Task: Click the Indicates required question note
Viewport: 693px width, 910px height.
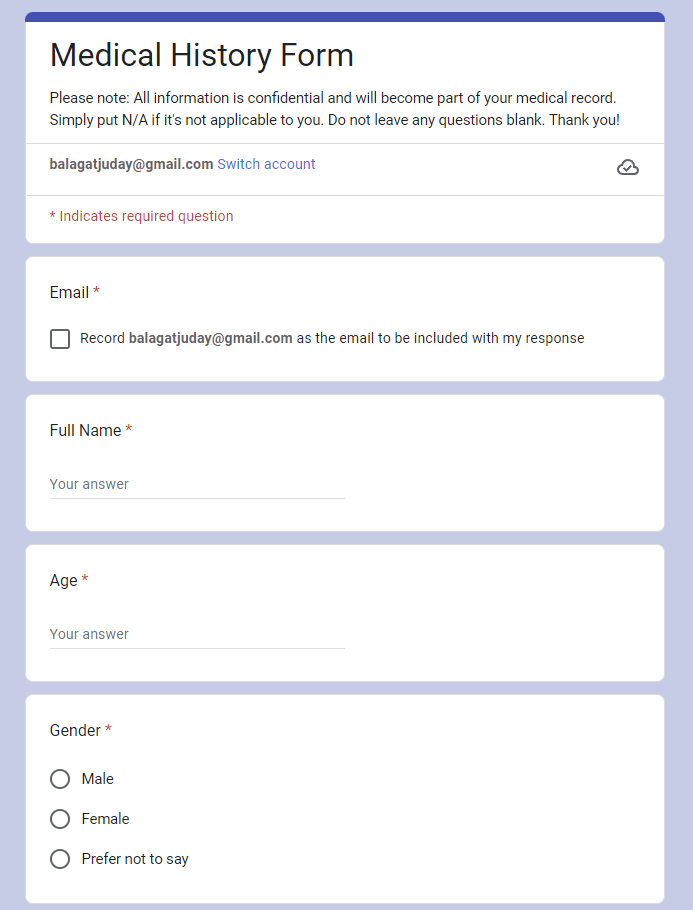Action: pyautogui.click(x=141, y=216)
